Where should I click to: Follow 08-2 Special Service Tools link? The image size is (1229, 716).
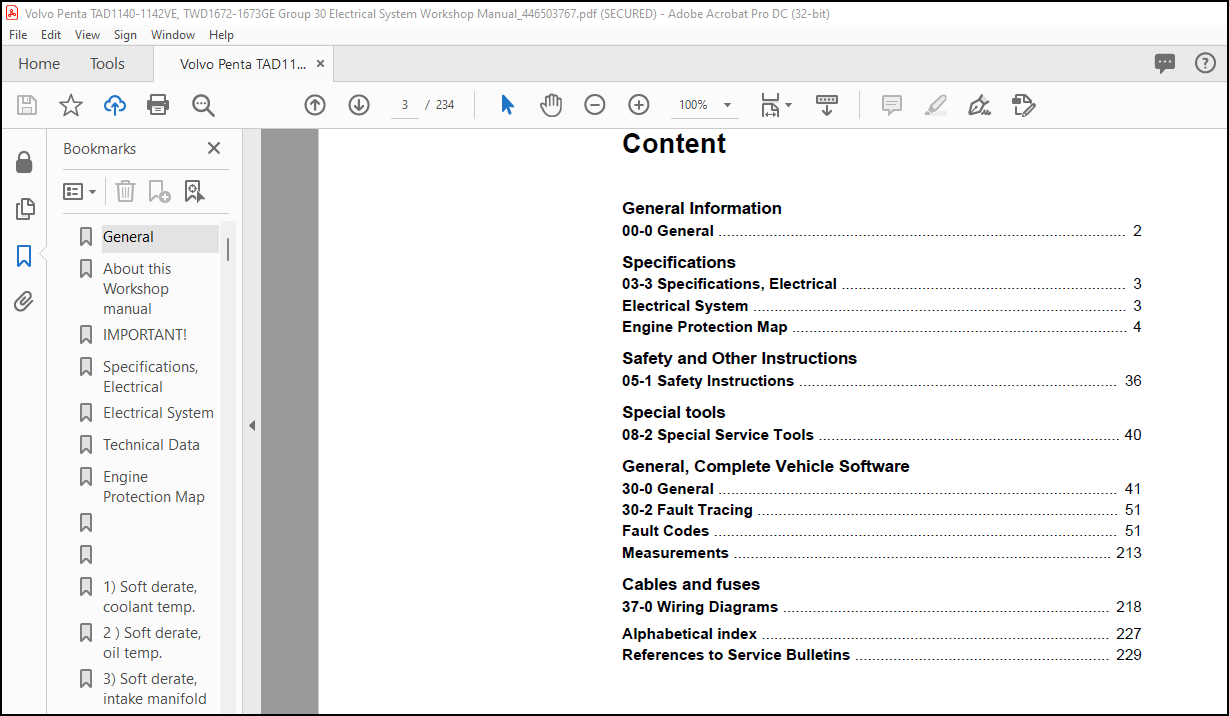pos(881,435)
